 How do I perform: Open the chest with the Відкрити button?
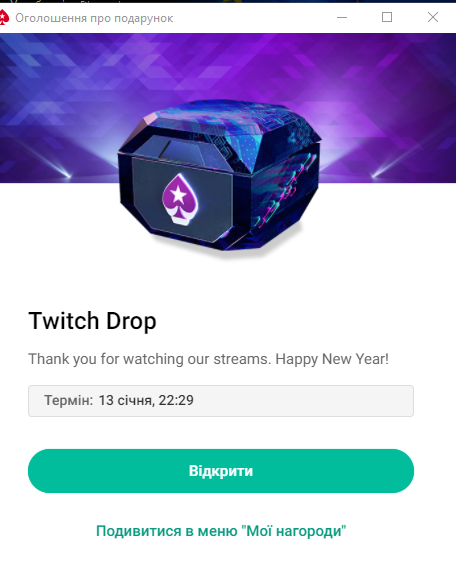(221, 471)
